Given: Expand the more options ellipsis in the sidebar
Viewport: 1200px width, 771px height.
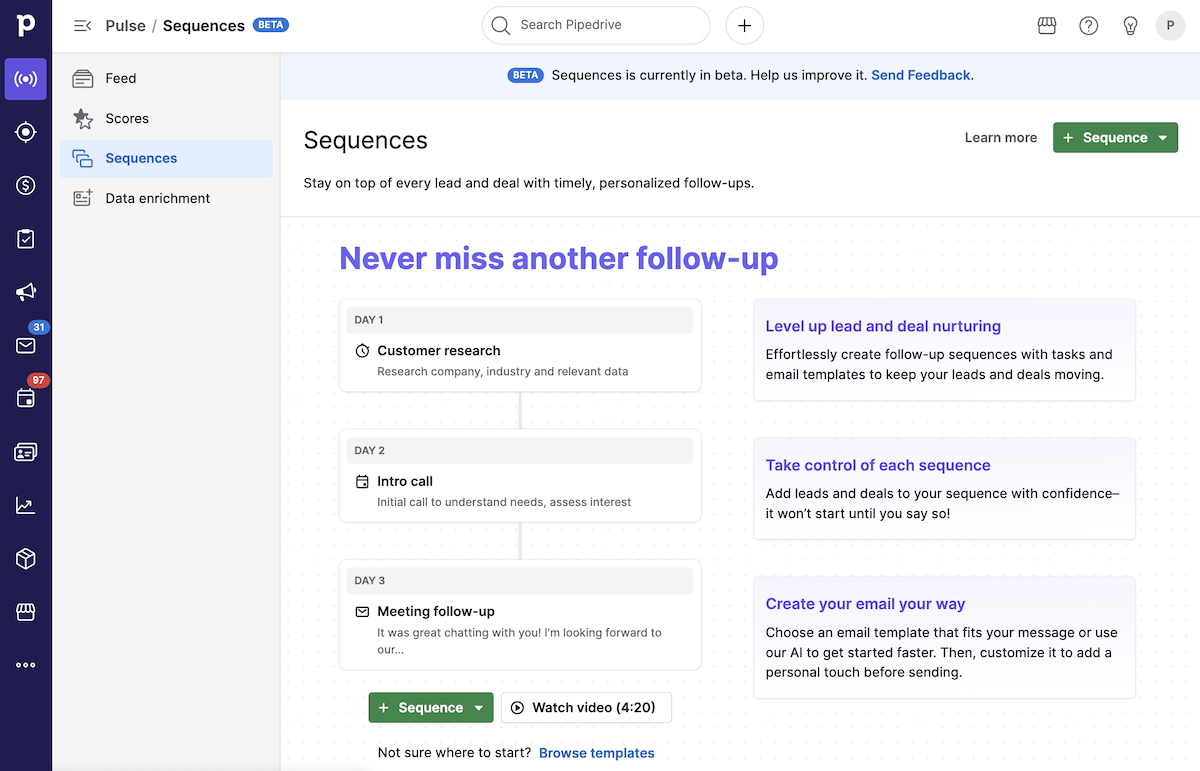Looking at the screenshot, I should (26, 664).
